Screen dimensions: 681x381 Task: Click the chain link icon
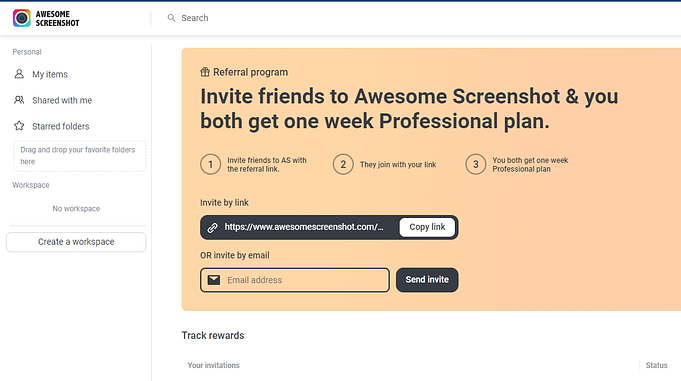[212, 228]
